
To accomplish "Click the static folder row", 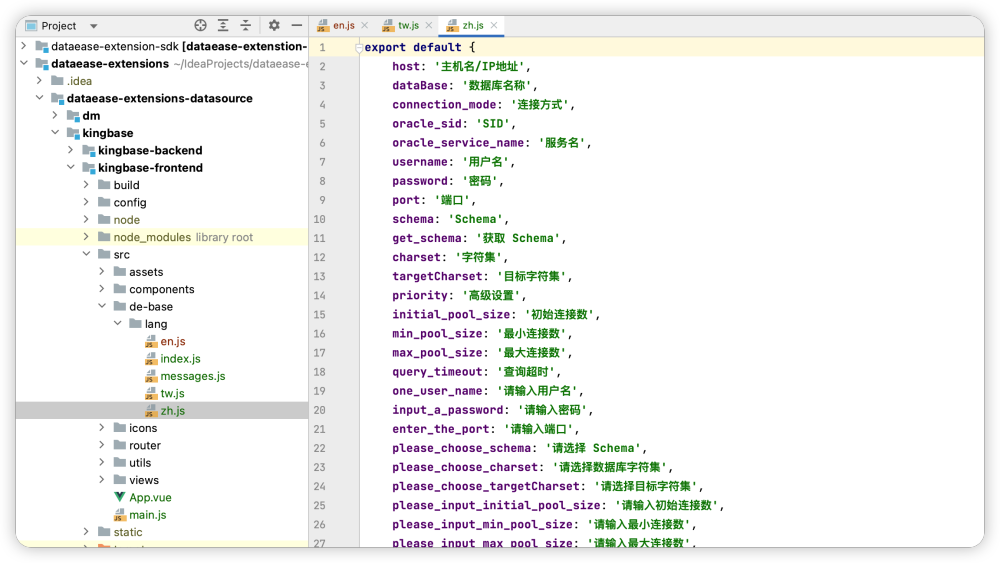I will 162,532.
